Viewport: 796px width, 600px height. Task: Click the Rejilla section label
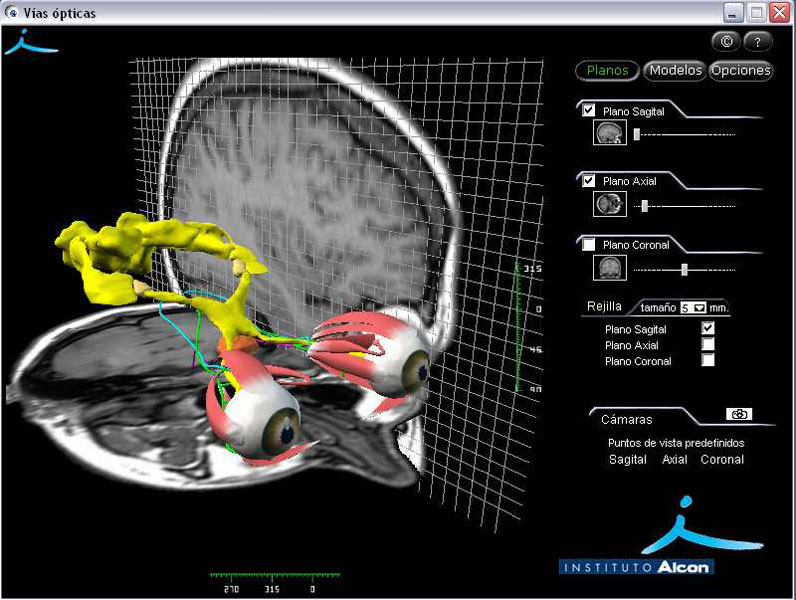tap(604, 307)
